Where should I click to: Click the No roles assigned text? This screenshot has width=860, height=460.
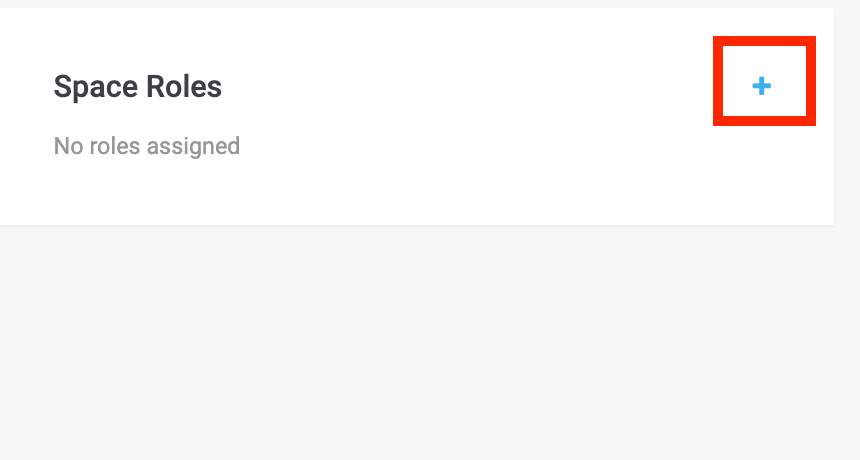pos(147,146)
